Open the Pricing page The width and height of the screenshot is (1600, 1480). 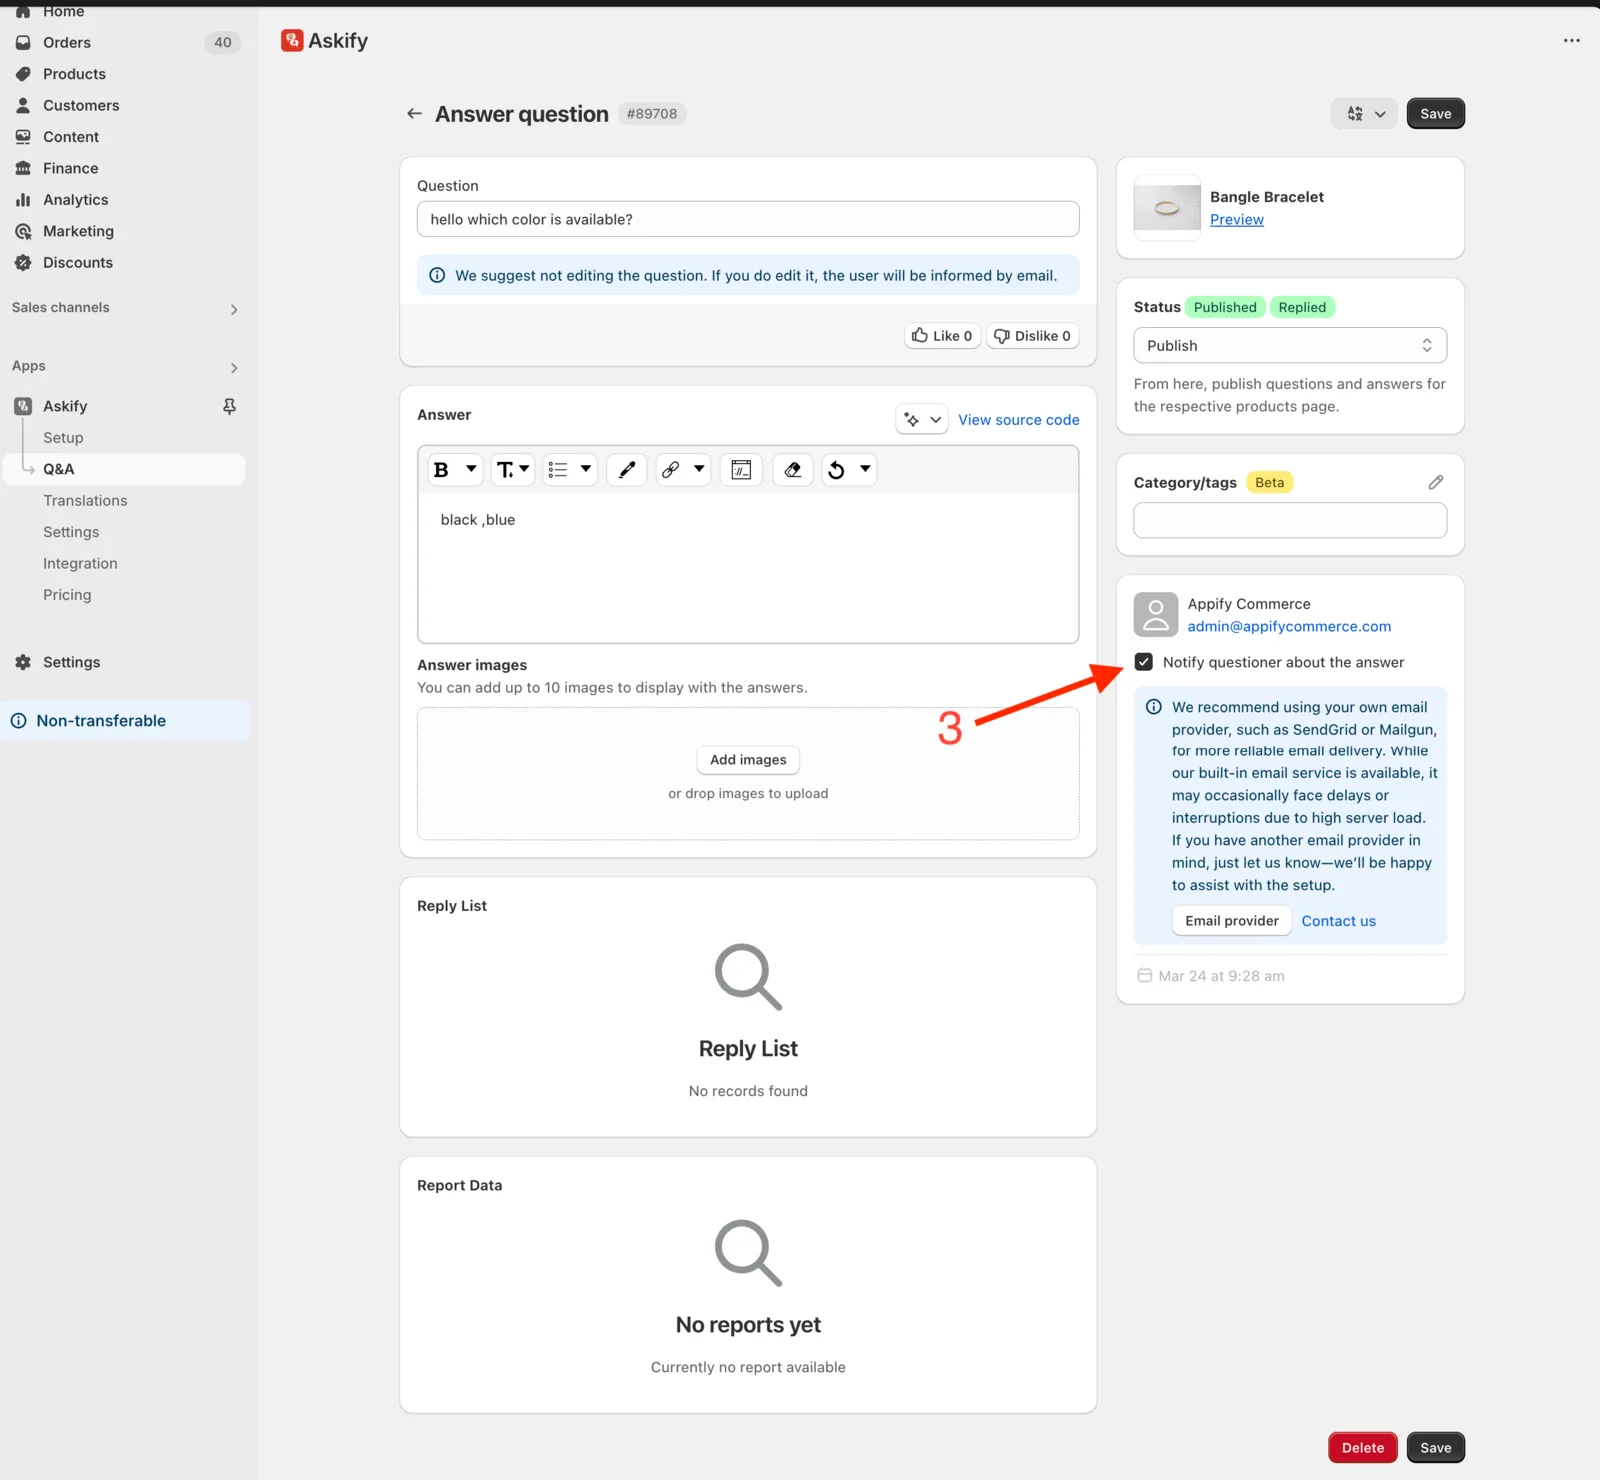67,595
